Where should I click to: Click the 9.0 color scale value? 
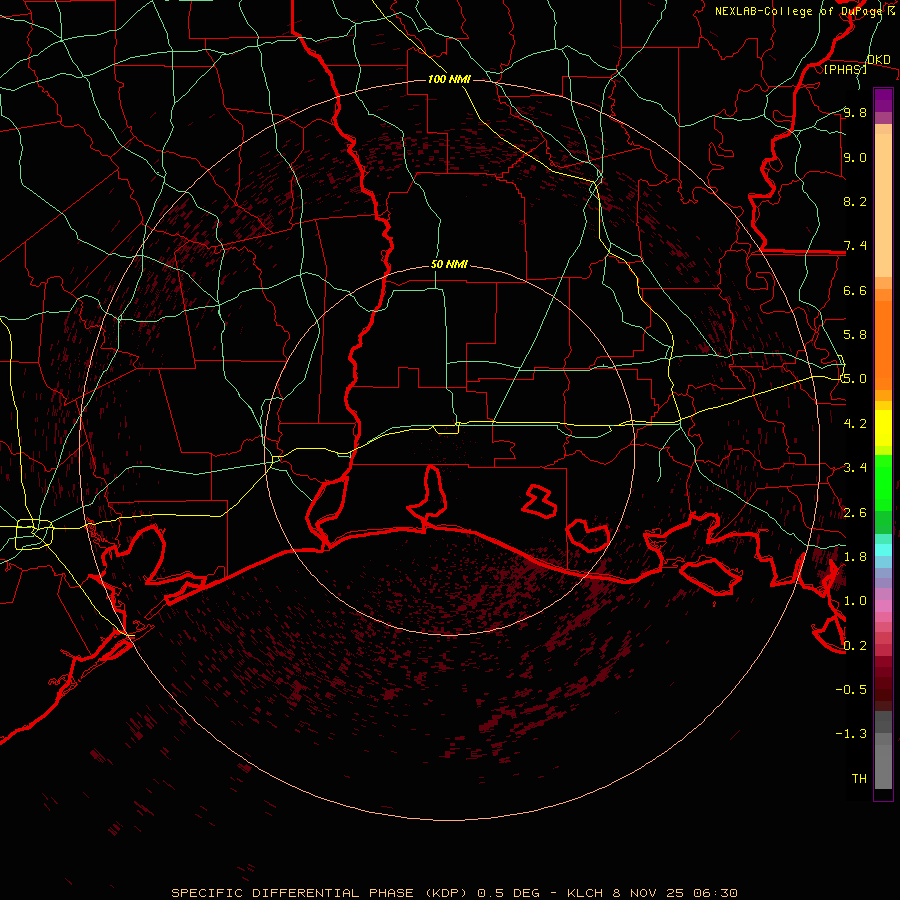pos(855,157)
